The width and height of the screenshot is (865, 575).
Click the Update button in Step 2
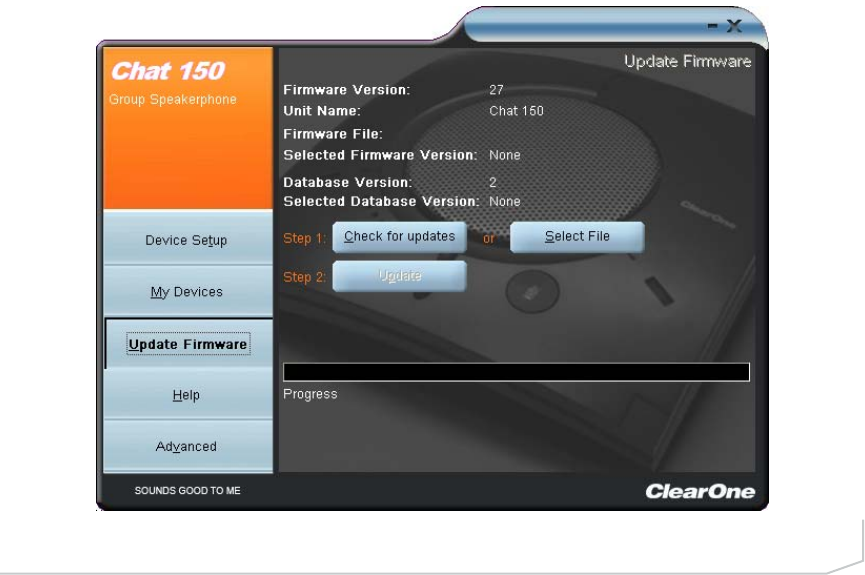(x=399, y=275)
